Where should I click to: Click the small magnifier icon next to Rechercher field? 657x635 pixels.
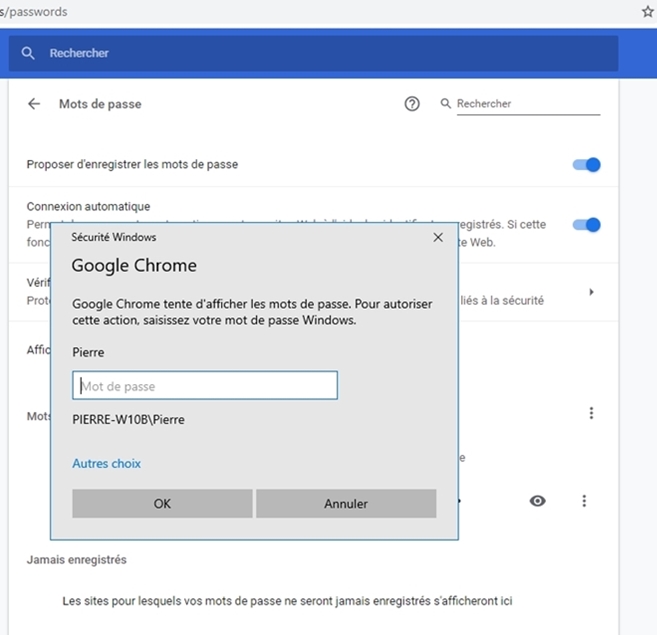[445, 103]
